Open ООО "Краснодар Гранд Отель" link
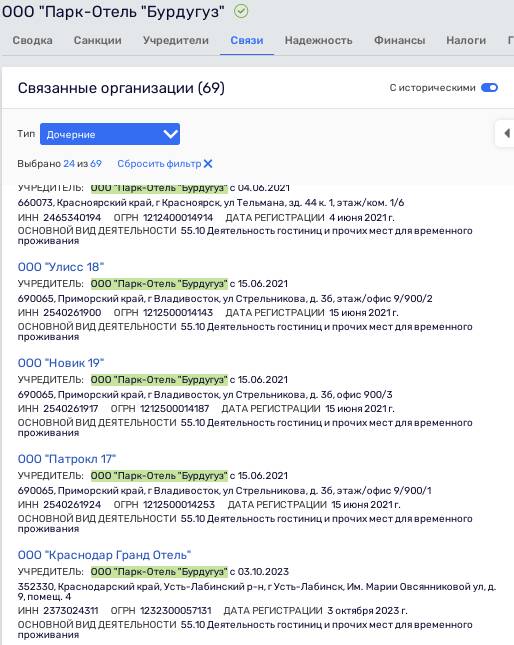514x645 pixels. click(x=104, y=555)
